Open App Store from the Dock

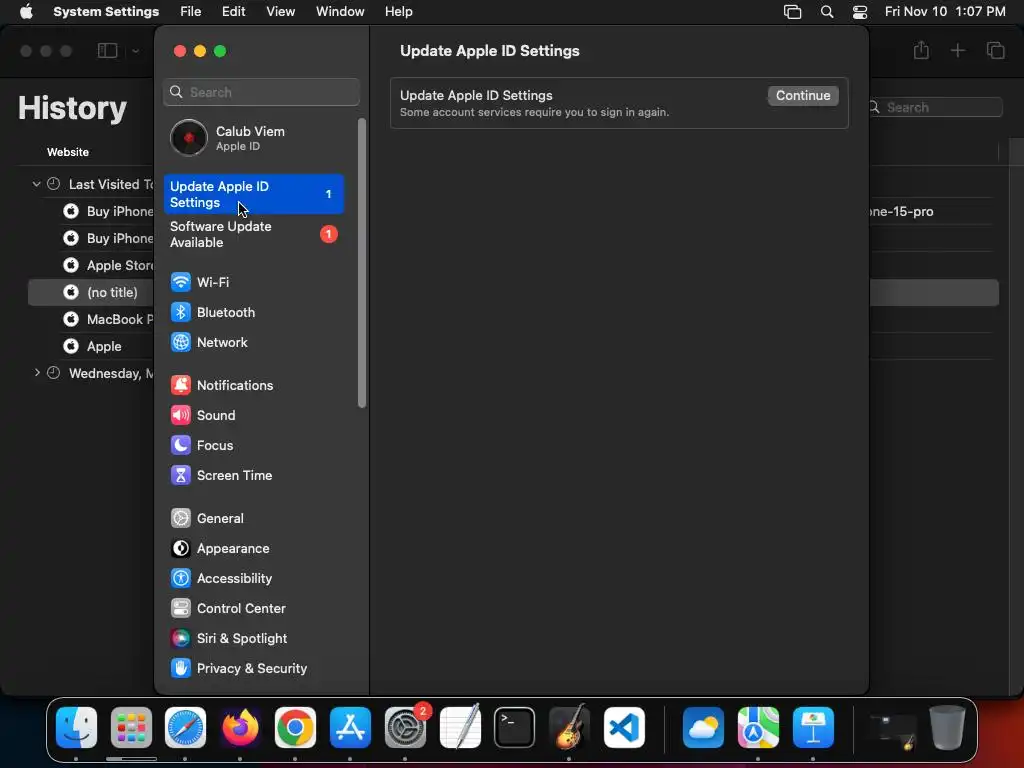pos(350,728)
